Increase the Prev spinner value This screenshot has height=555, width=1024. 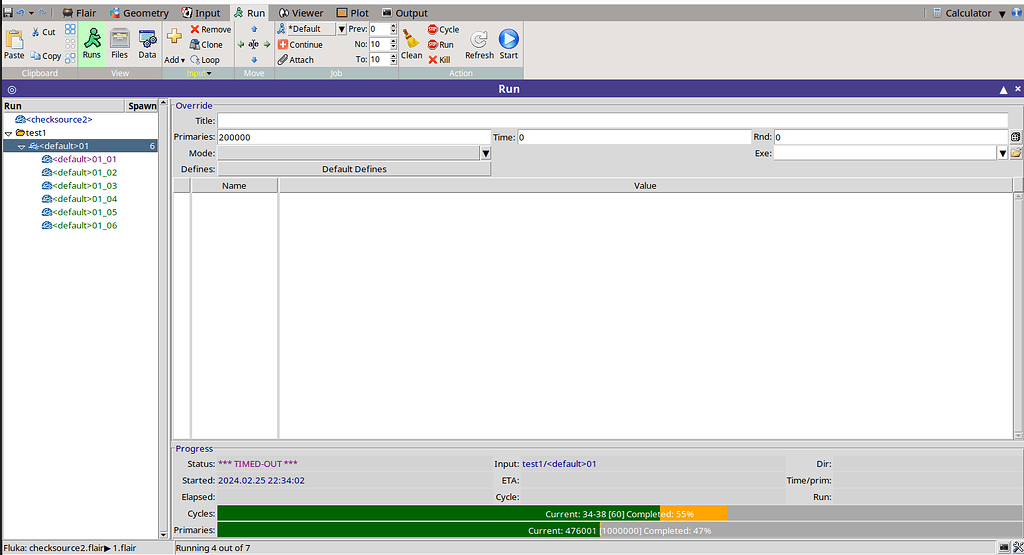393,26
